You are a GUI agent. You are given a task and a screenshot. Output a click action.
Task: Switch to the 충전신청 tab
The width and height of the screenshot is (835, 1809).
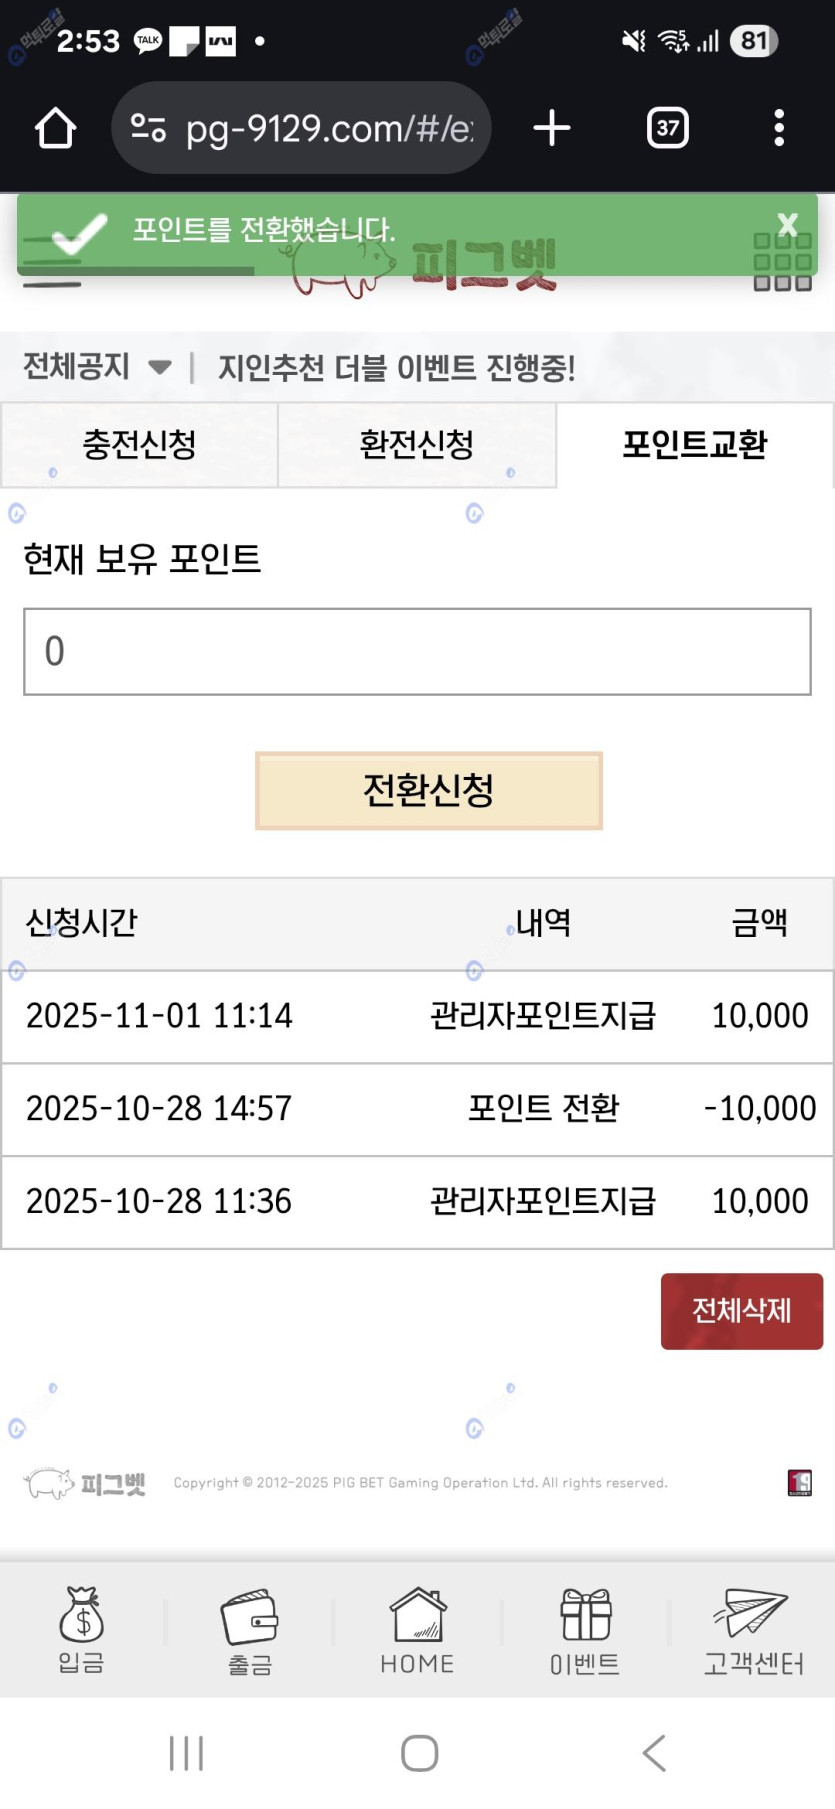pos(139,445)
